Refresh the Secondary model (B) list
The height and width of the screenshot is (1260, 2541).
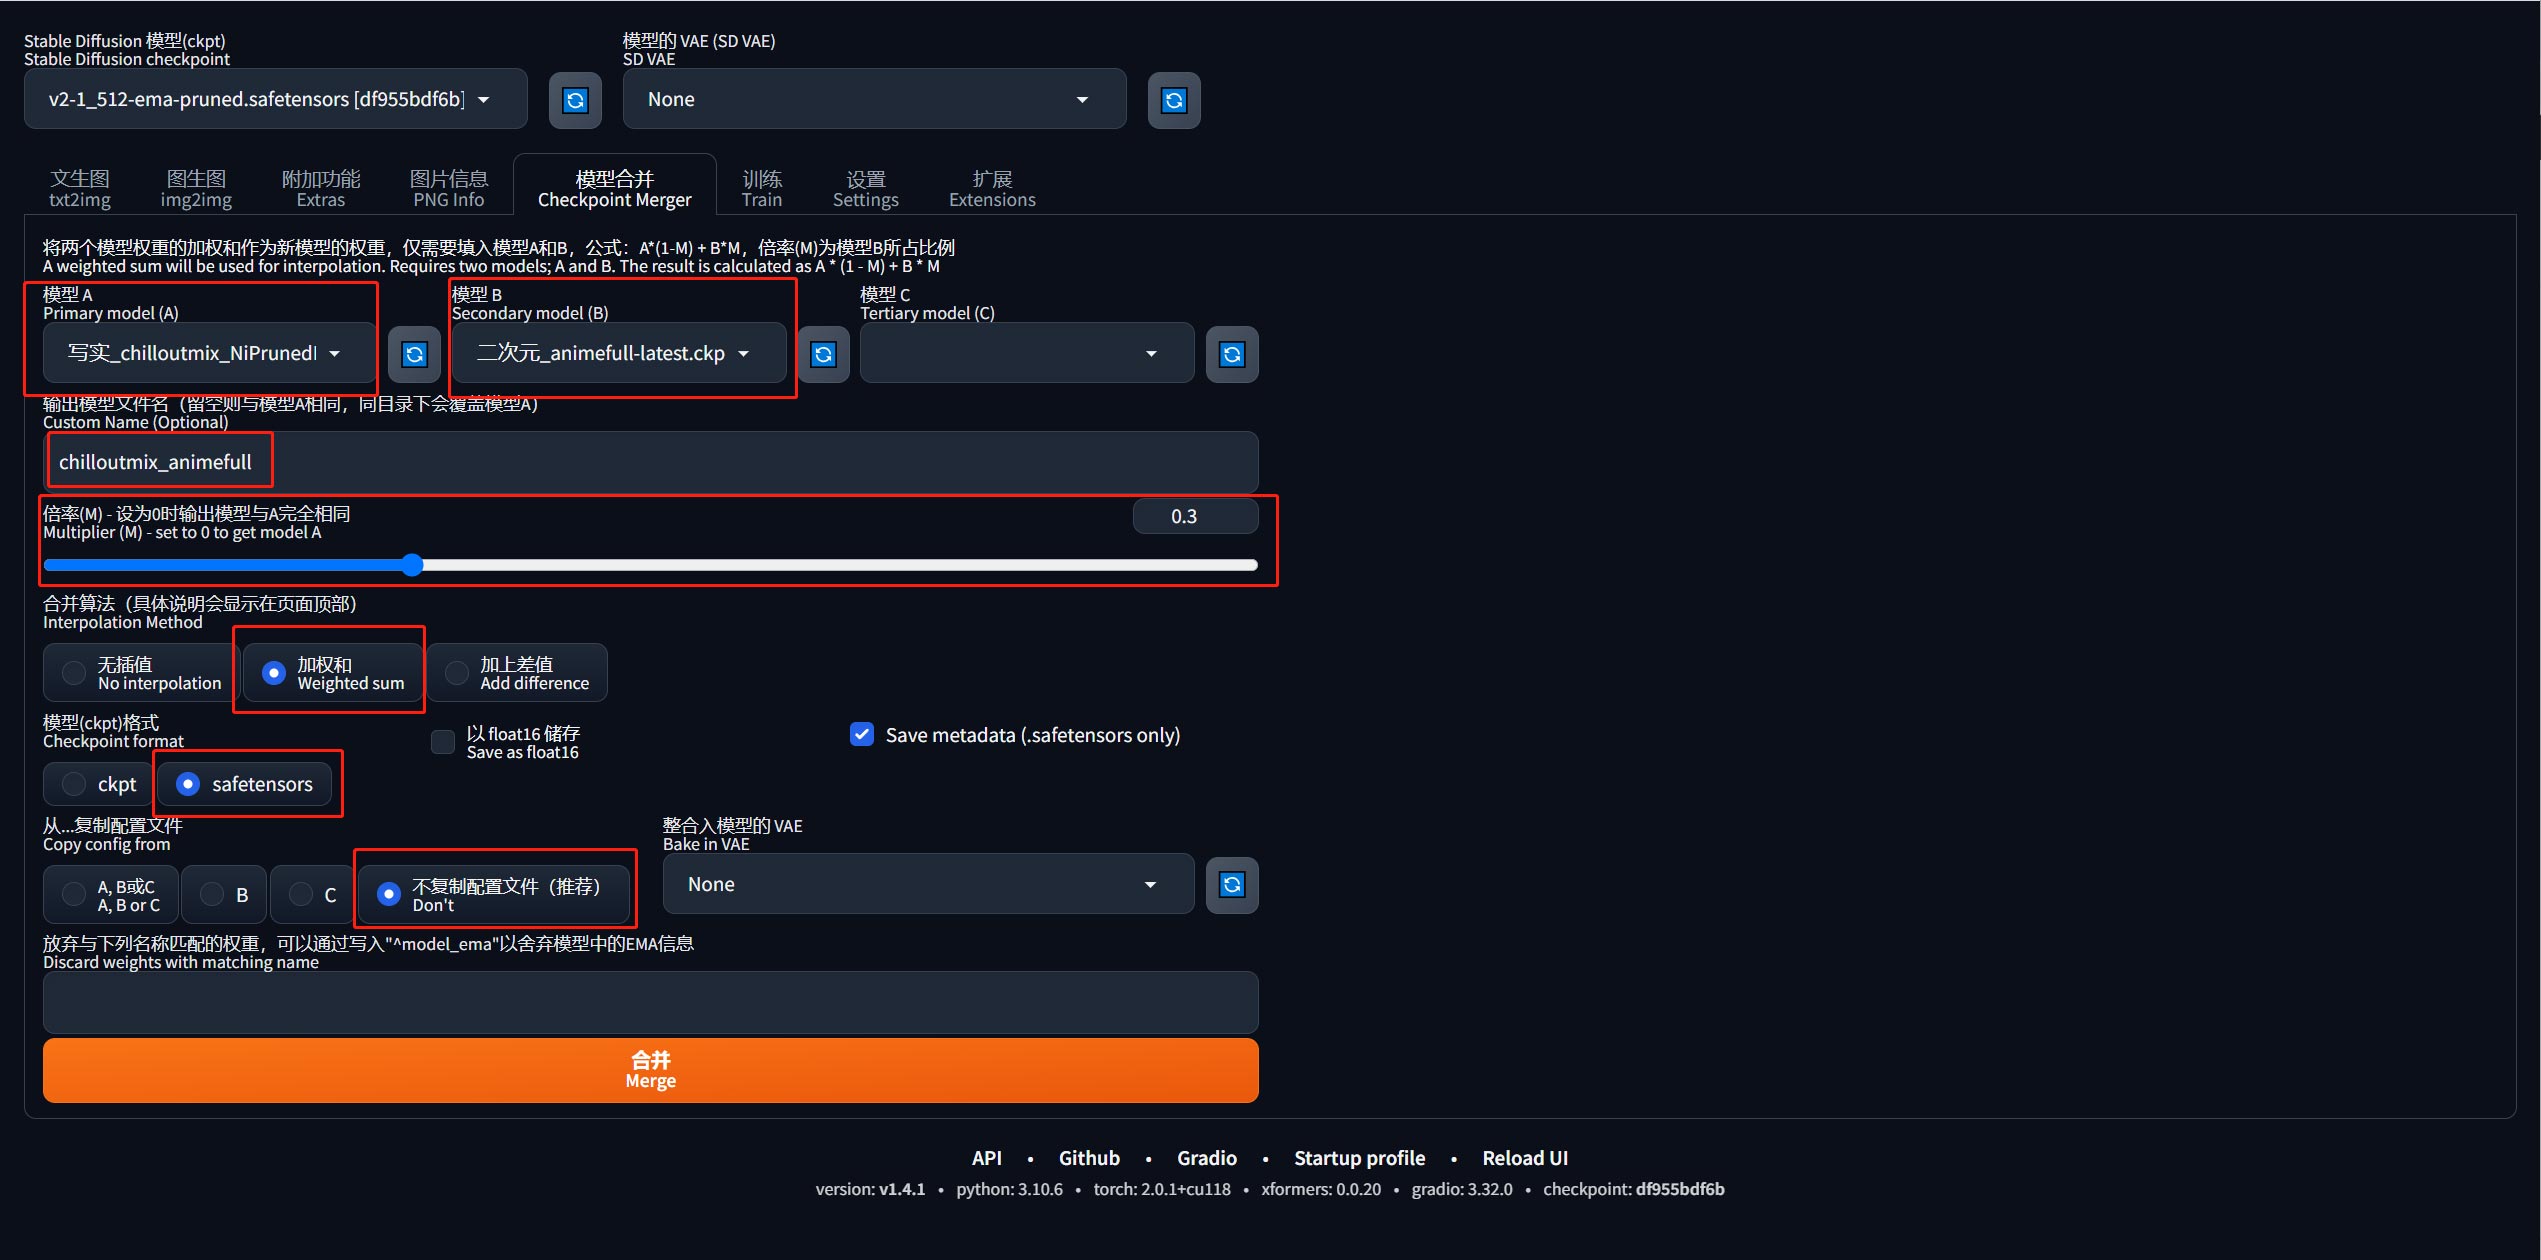coord(823,354)
